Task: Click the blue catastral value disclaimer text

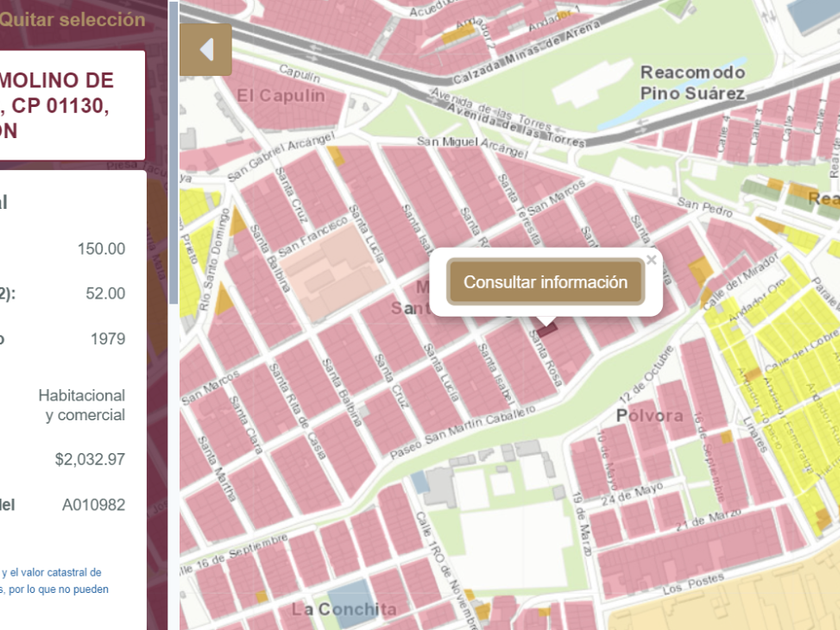Action: pyautogui.click(x=54, y=581)
